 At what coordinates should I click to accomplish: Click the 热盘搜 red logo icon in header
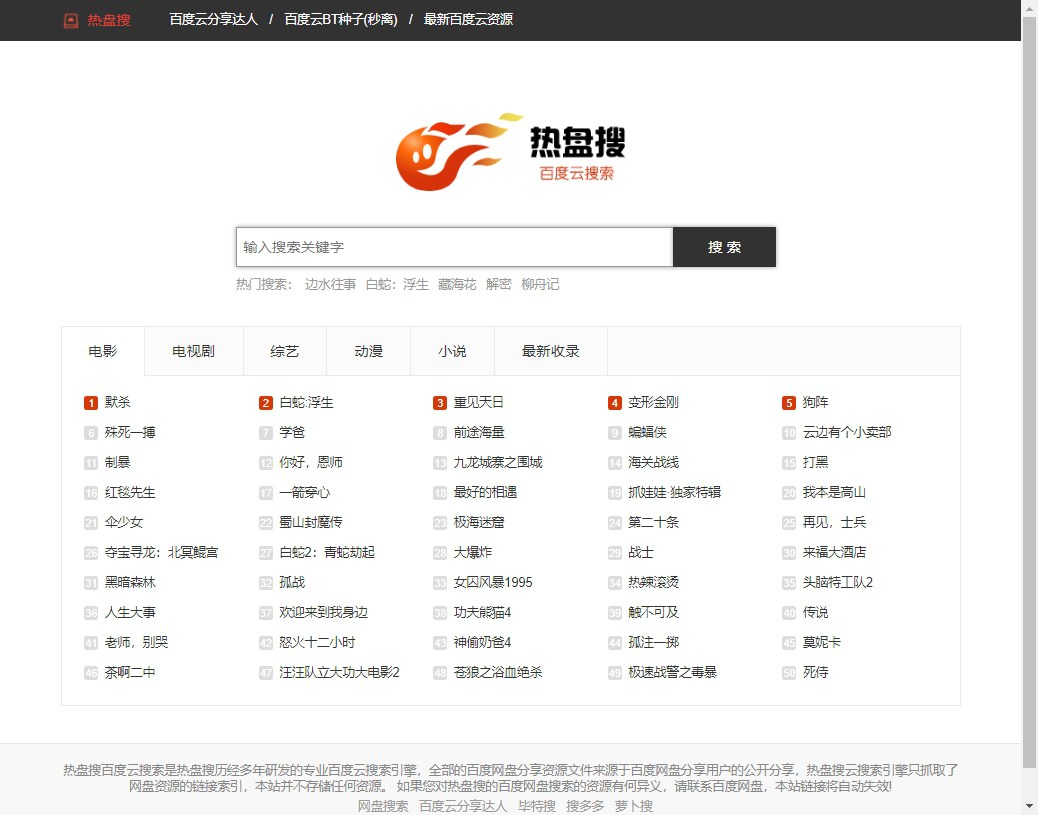(x=71, y=21)
